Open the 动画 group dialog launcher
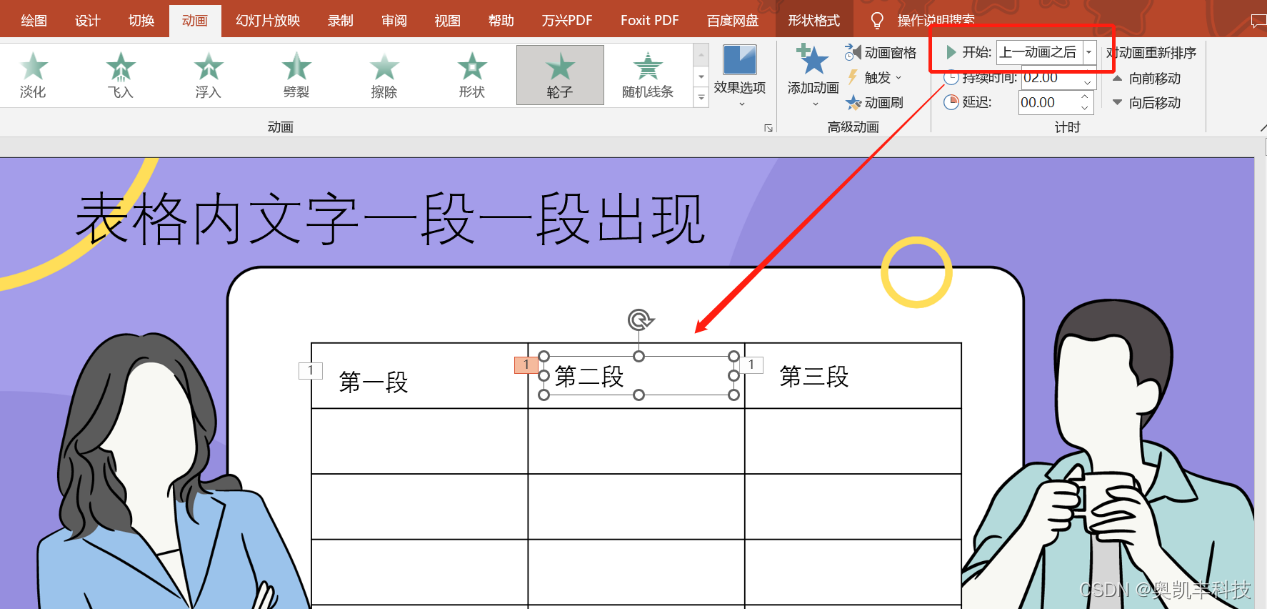This screenshot has height=609, width=1267. point(769,127)
